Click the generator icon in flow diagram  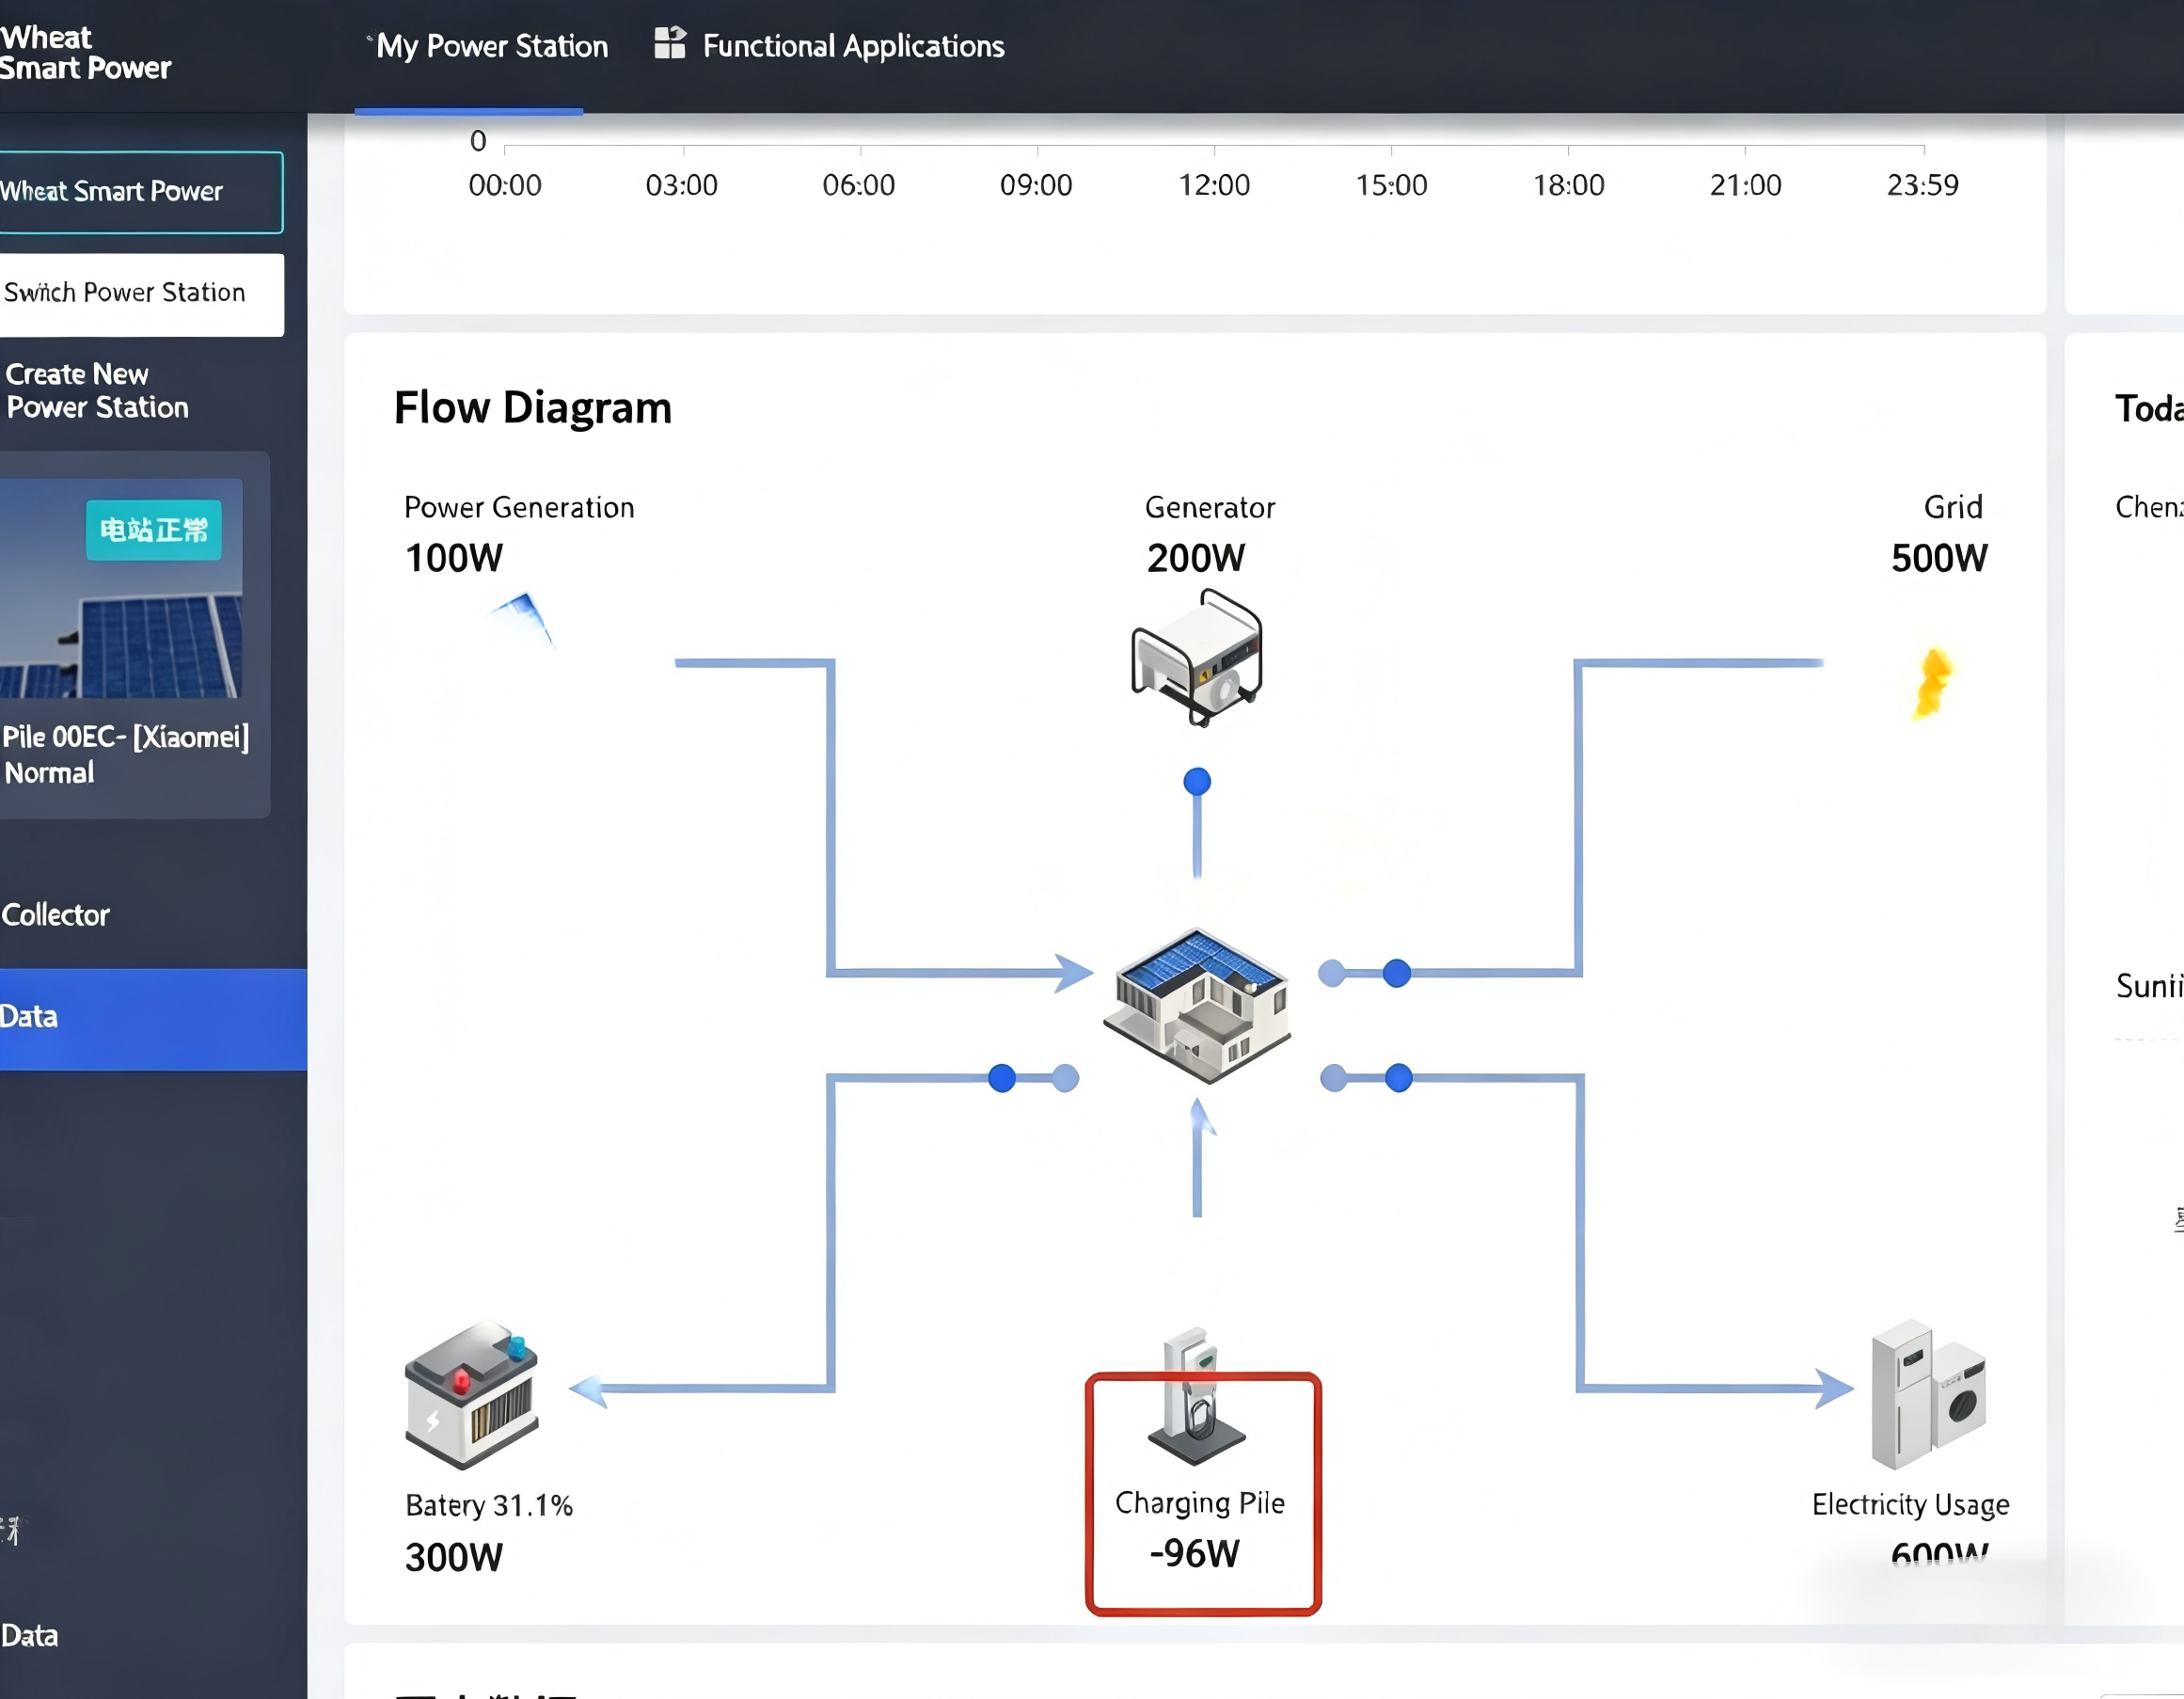[1196, 656]
